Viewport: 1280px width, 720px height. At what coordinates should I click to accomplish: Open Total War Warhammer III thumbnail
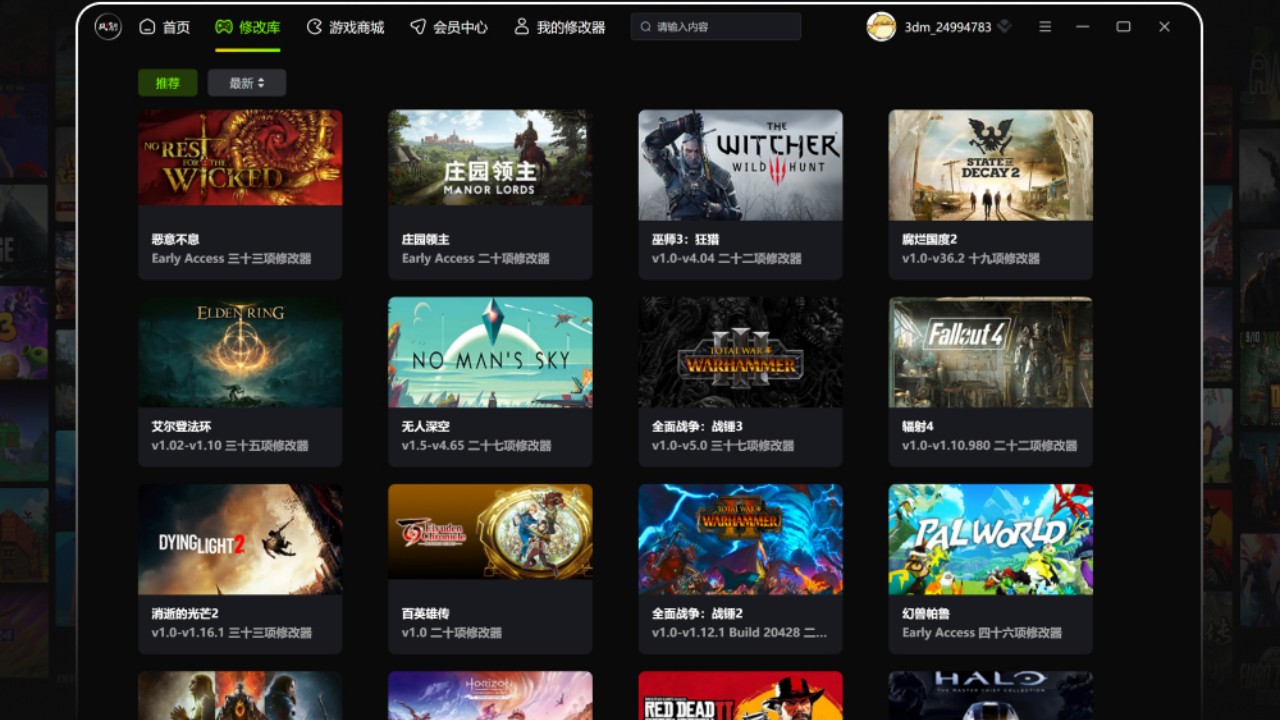click(x=741, y=352)
